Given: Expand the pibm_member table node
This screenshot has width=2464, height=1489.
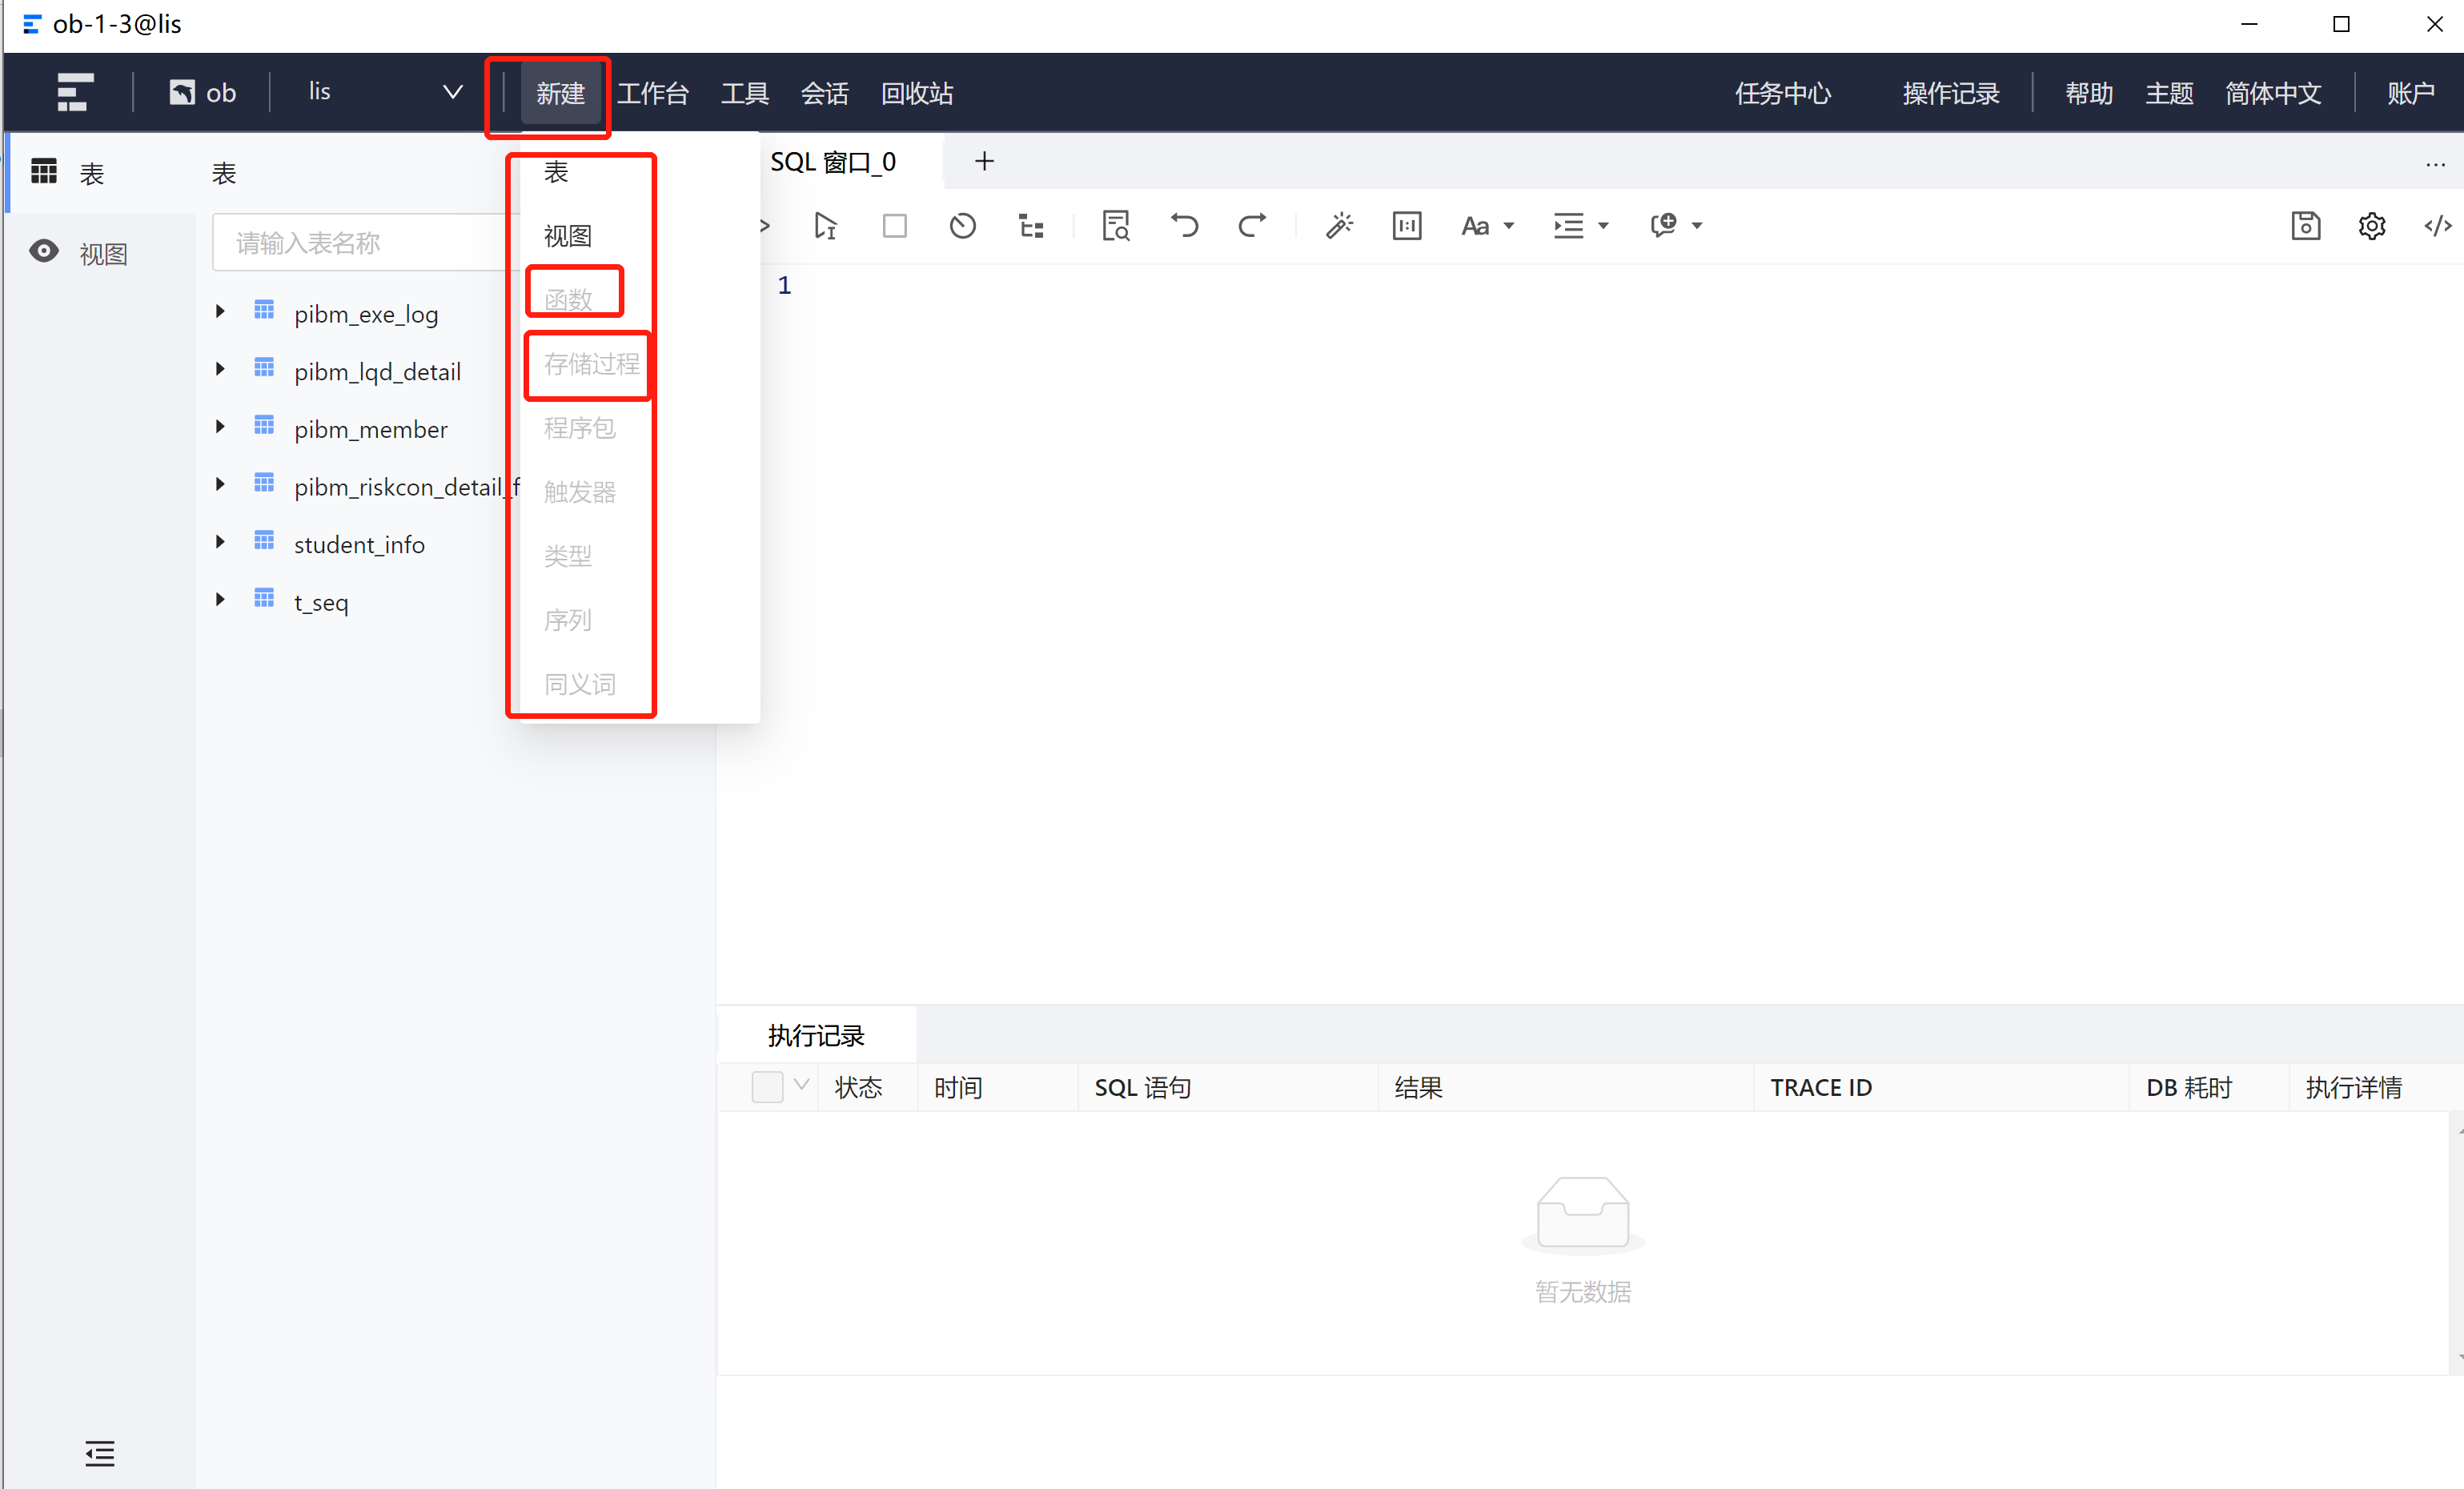Looking at the screenshot, I should (221, 426).
